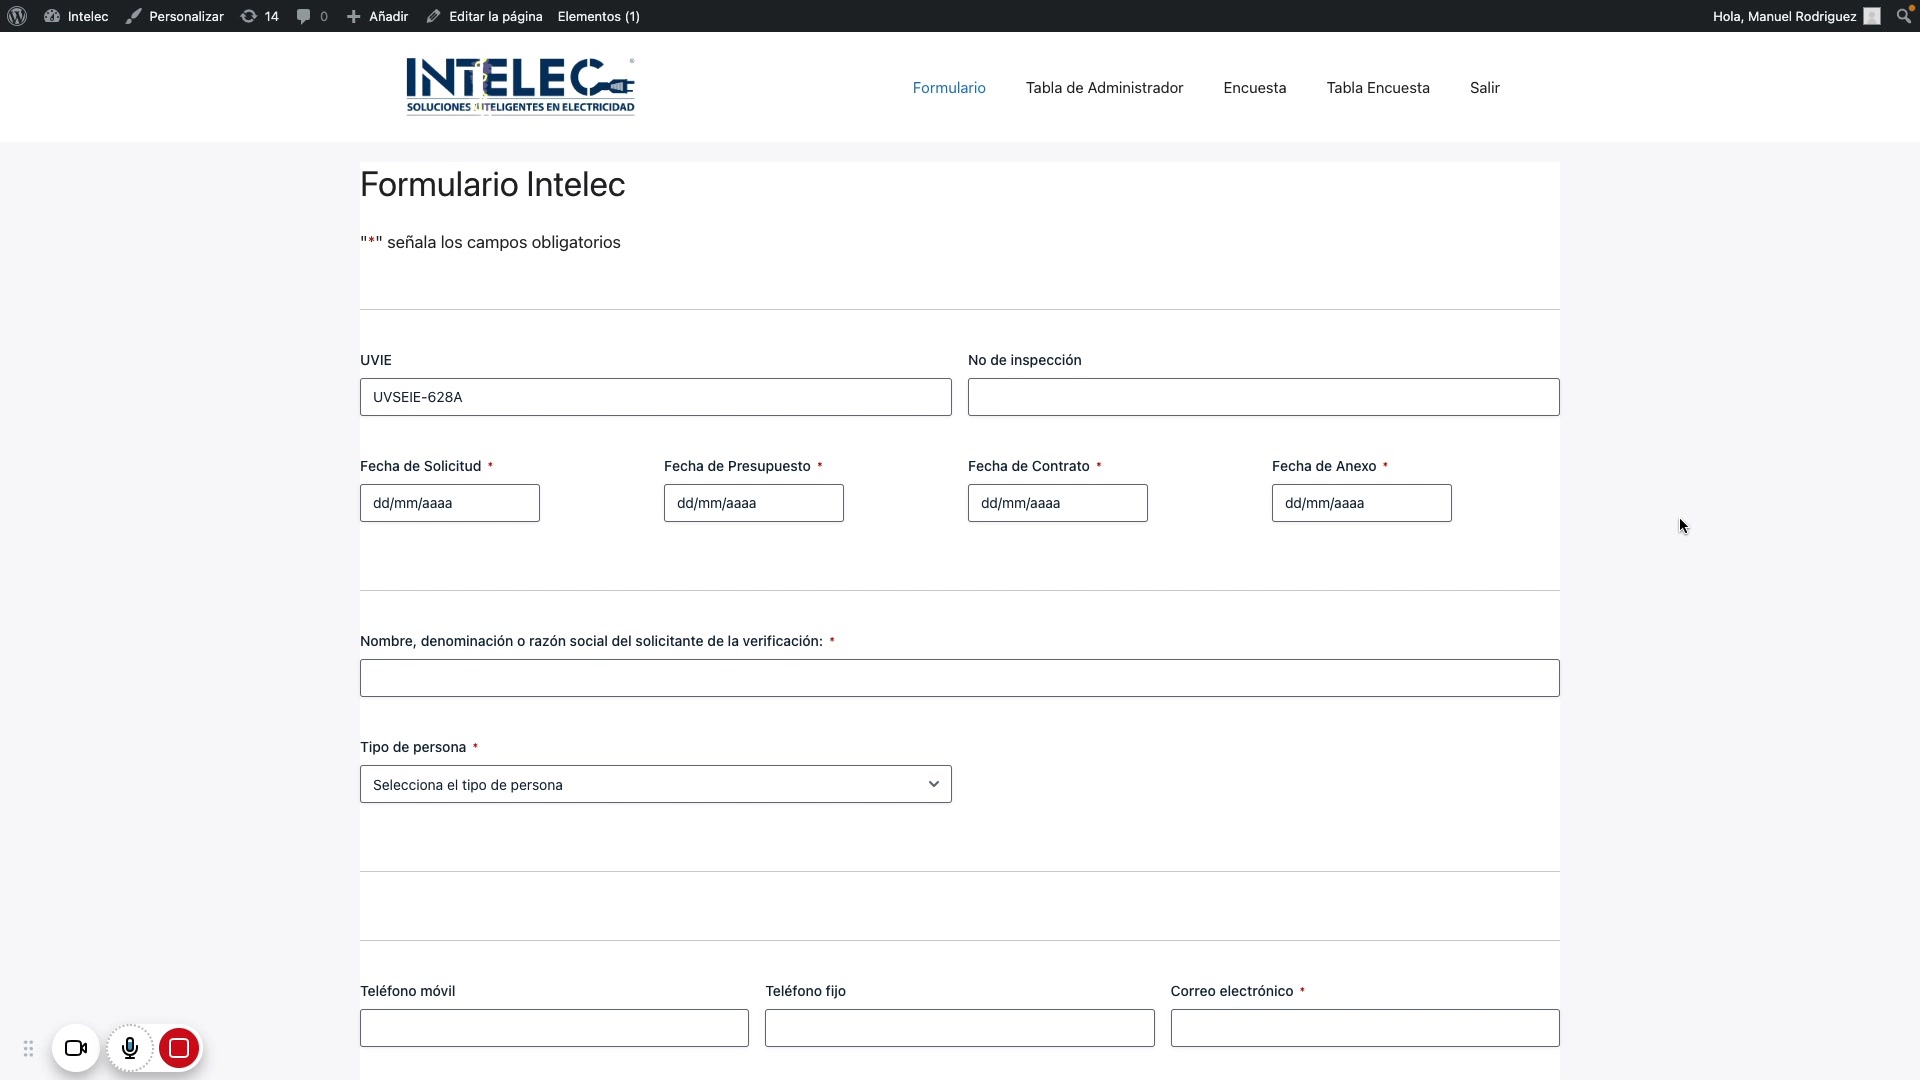
Task: Click the user avatar next to Manuel Rodriguez
Action: (1872, 16)
